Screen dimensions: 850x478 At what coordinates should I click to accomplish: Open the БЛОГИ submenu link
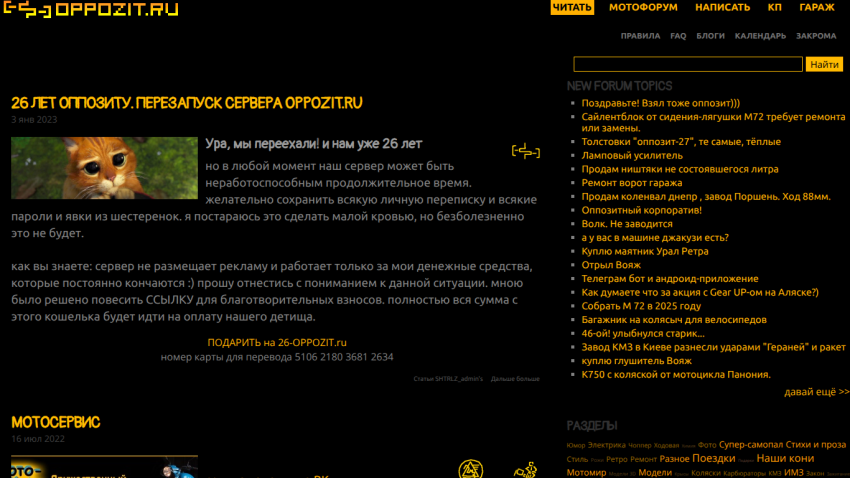point(710,36)
